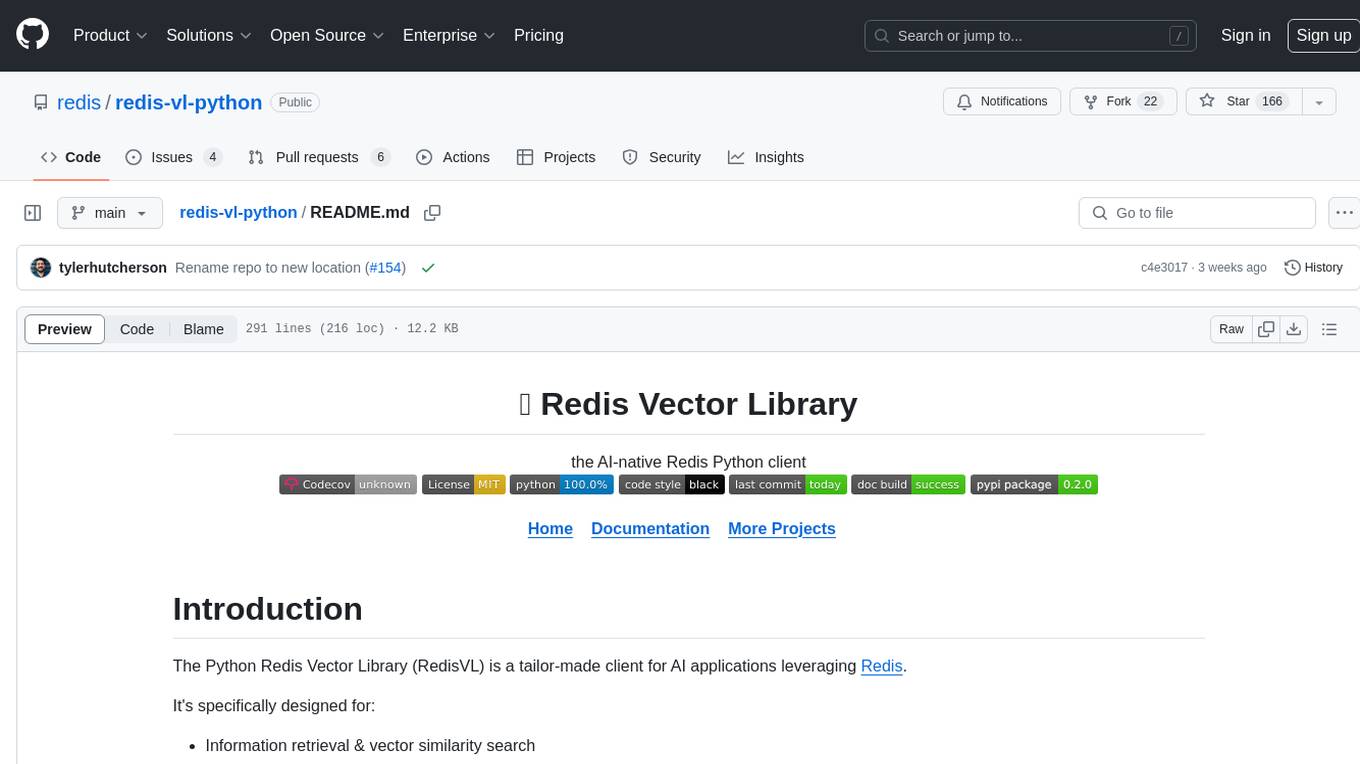This screenshot has width=1360, height=764.
Task: Select the Blame view
Action: [x=203, y=329]
